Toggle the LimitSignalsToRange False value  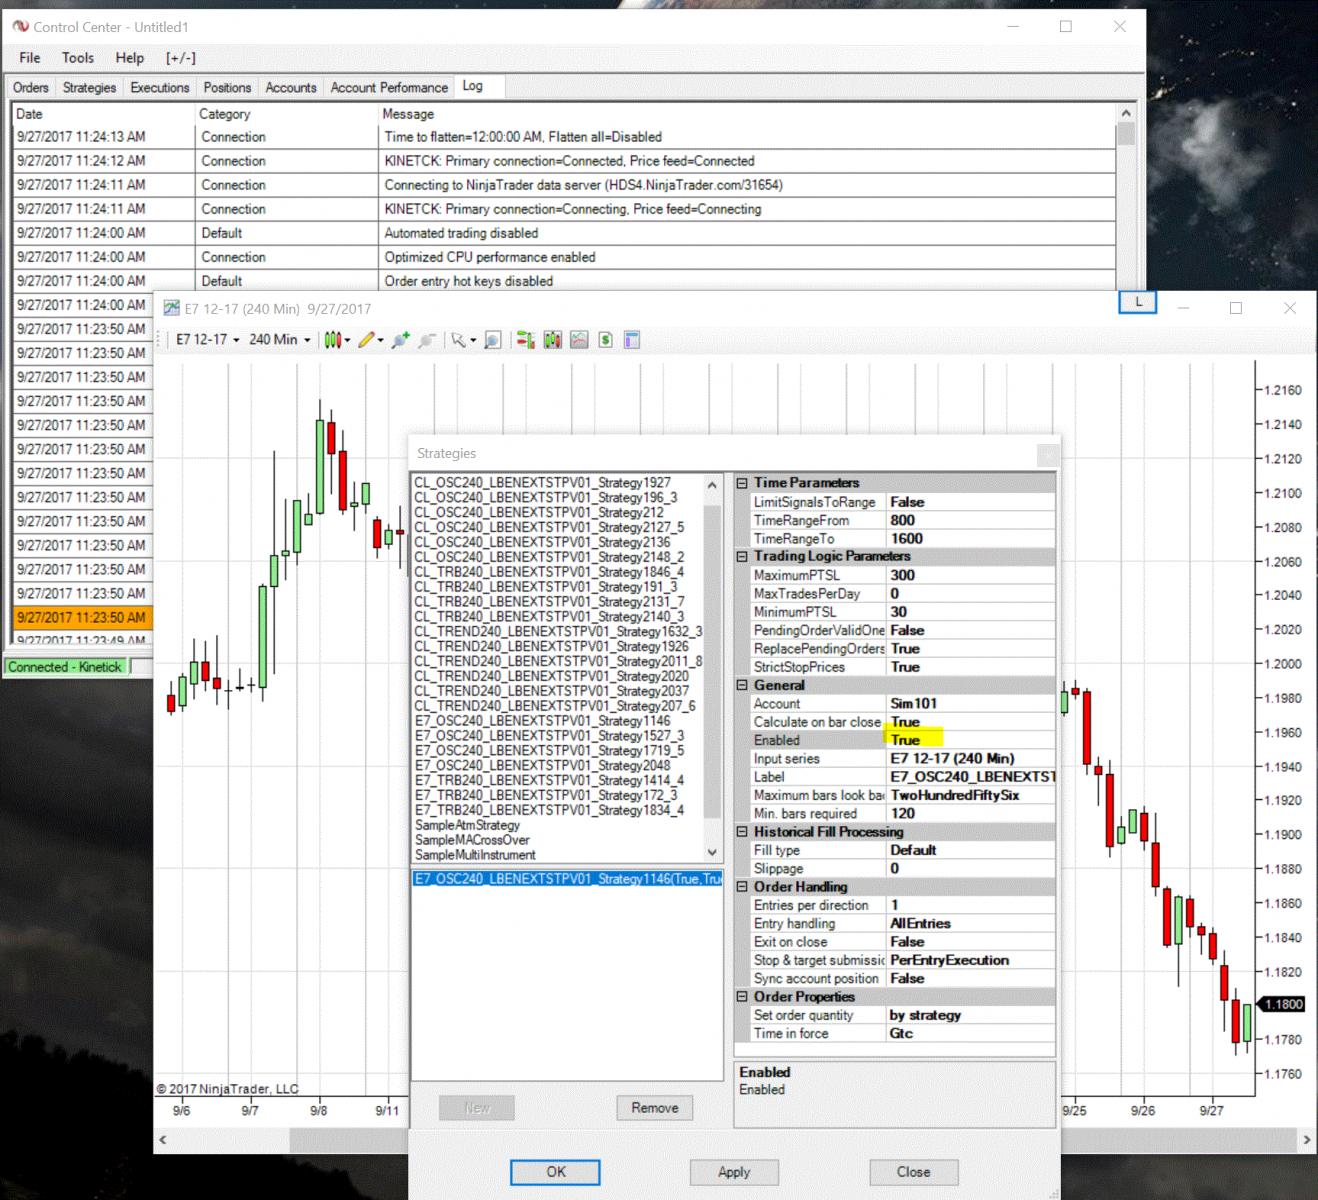pyautogui.click(x=970, y=502)
